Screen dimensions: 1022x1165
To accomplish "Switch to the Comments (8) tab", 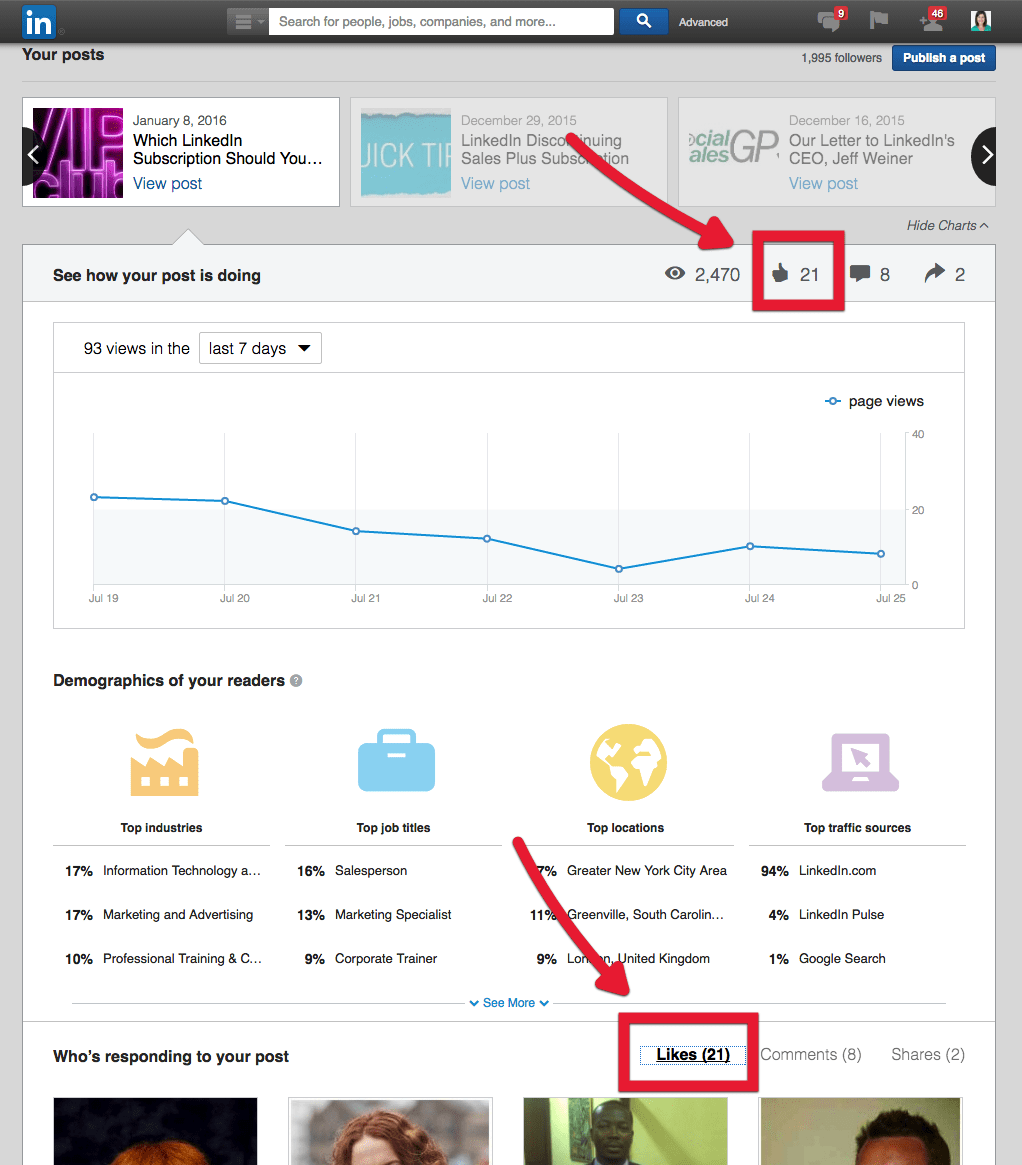I will pyautogui.click(x=811, y=1055).
